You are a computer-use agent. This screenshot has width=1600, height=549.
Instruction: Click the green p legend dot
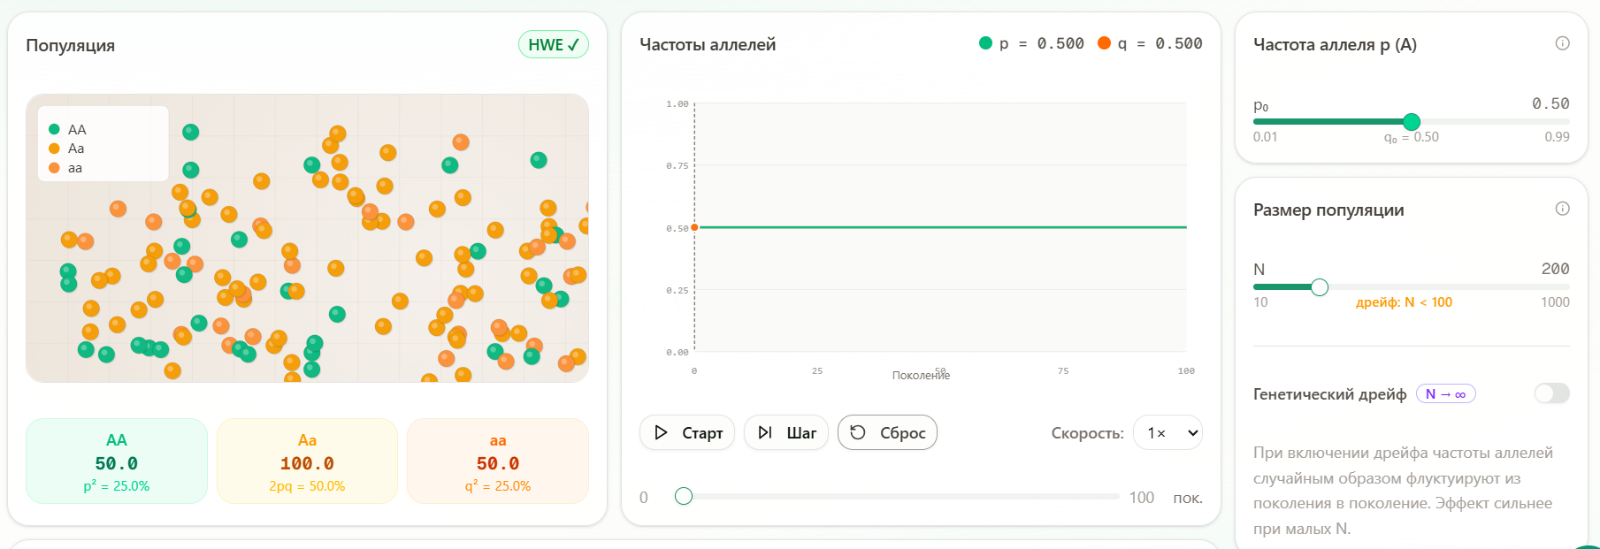[986, 43]
